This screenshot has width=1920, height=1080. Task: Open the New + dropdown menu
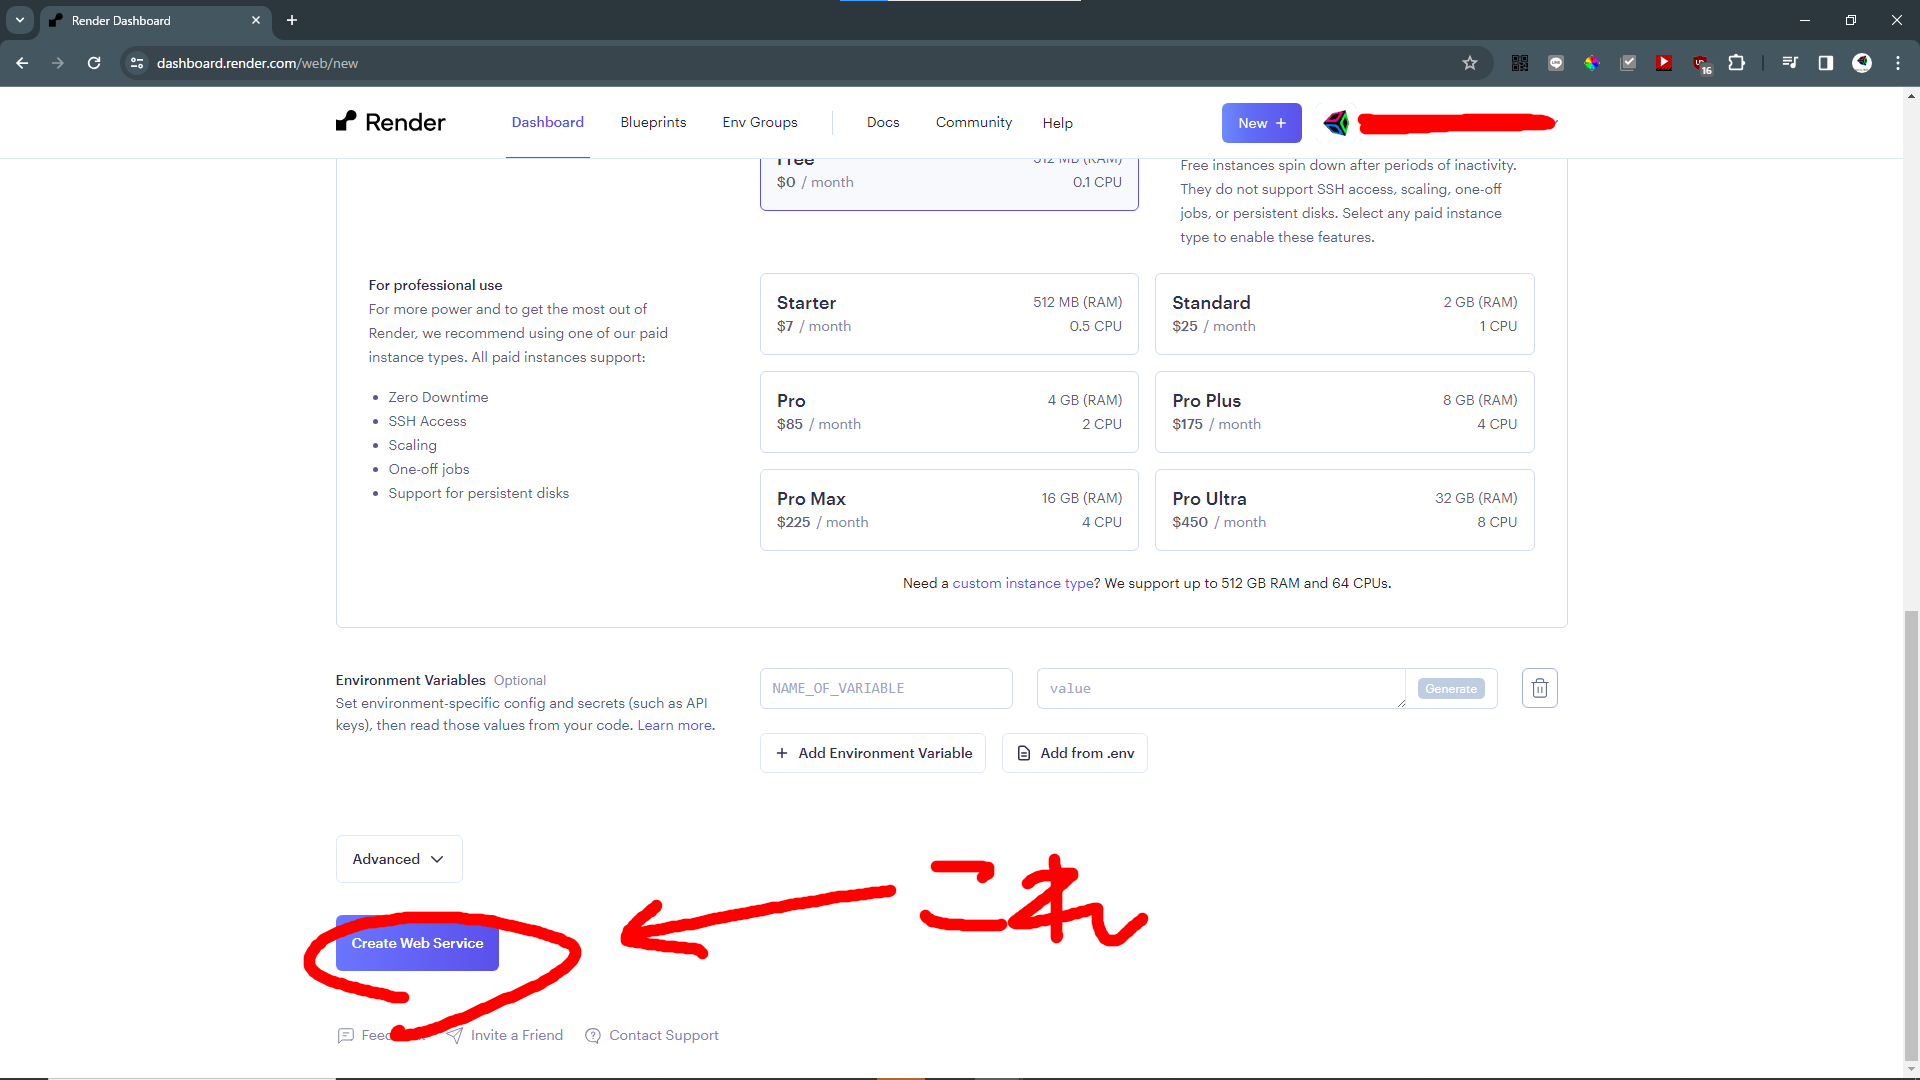pos(1261,123)
